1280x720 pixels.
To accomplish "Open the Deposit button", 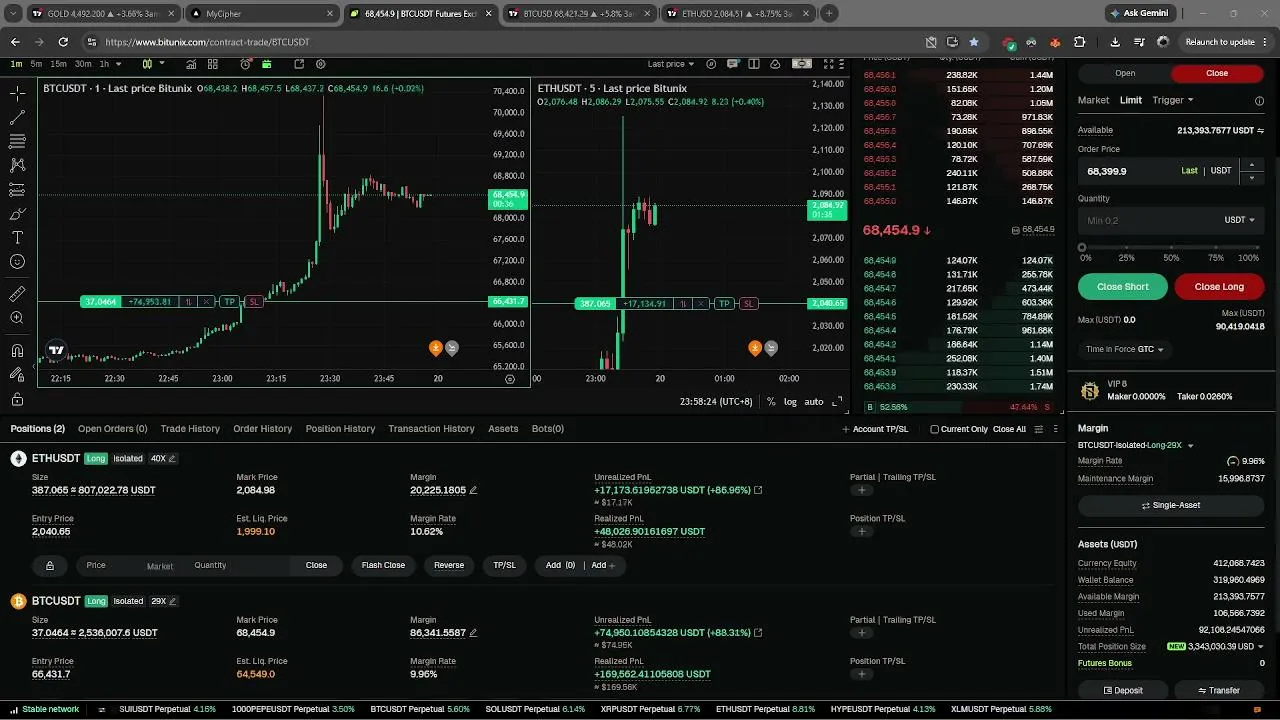I will click(x=1123, y=690).
